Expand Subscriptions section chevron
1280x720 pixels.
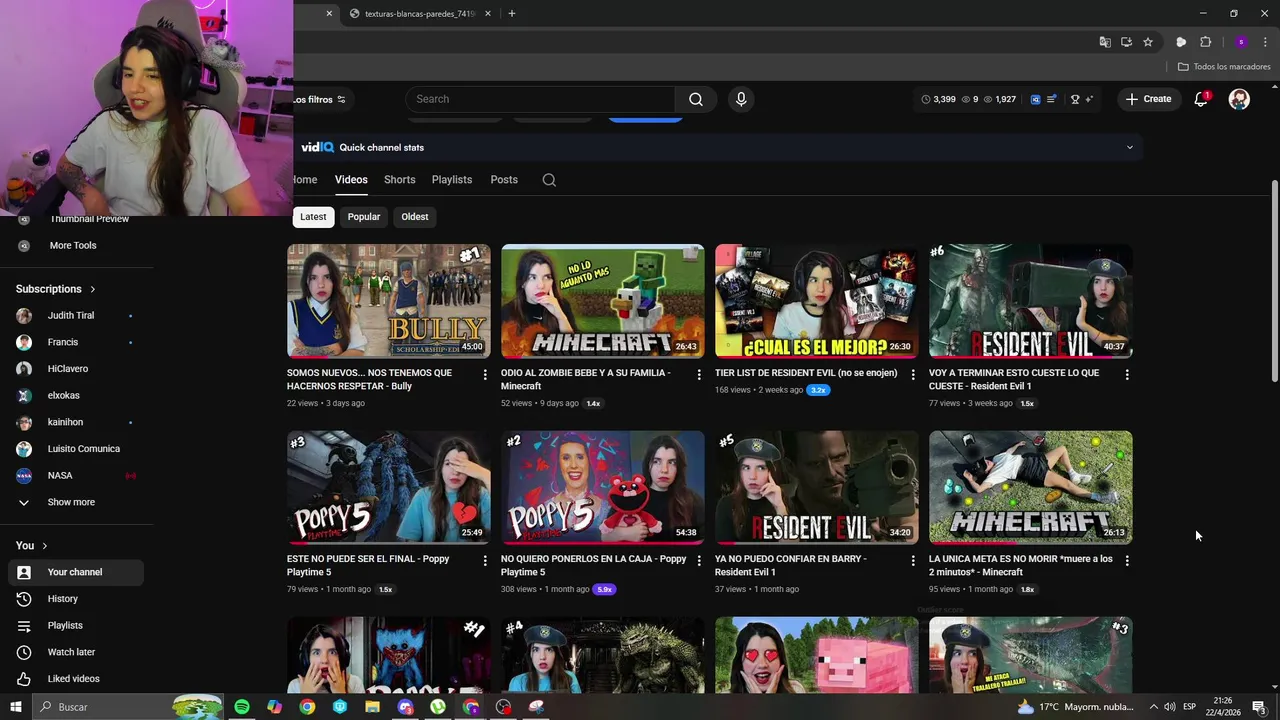click(x=92, y=290)
